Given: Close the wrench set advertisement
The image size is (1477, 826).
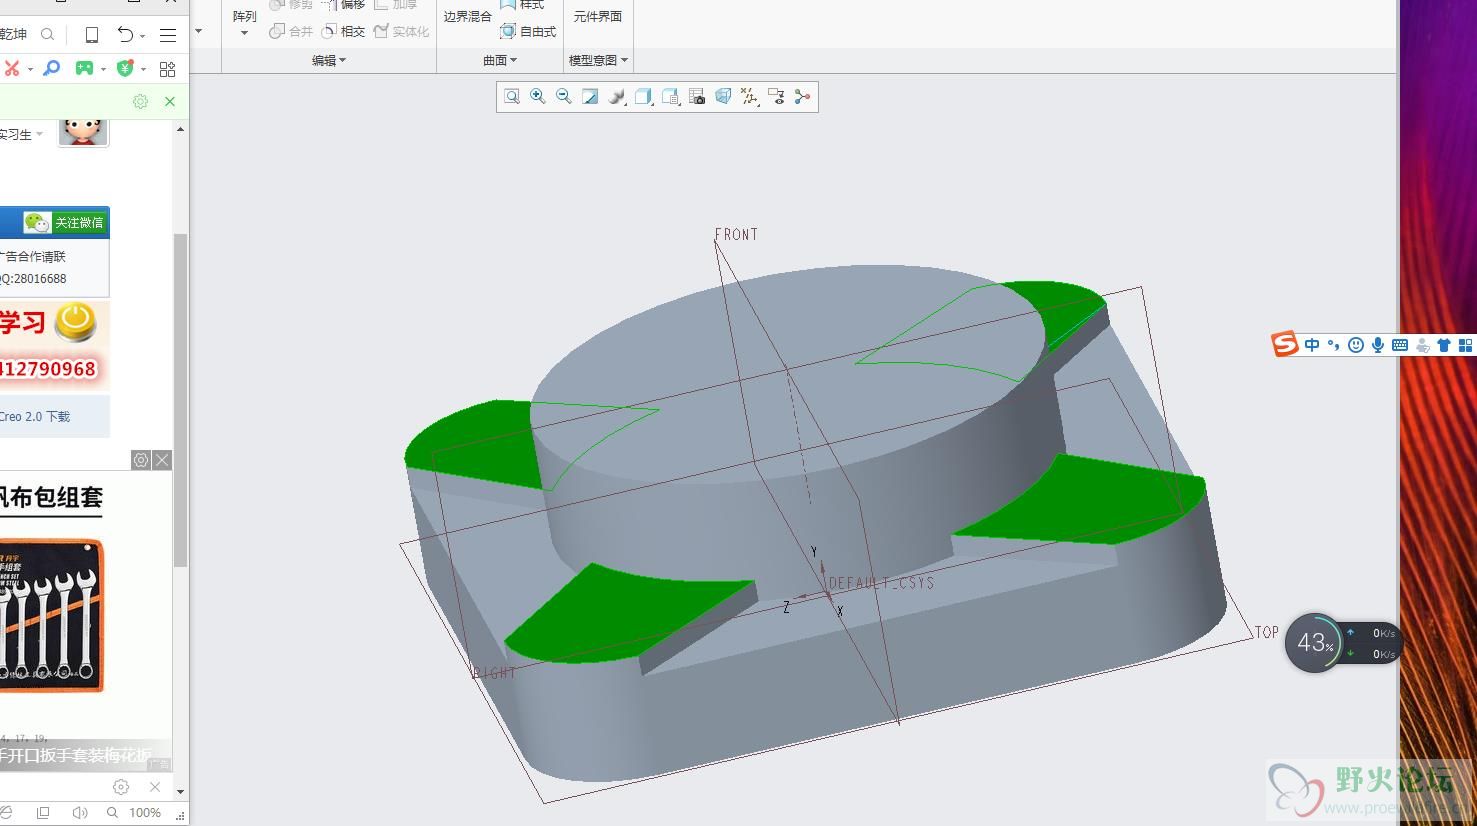Looking at the screenshot, I should pos(162,460).
